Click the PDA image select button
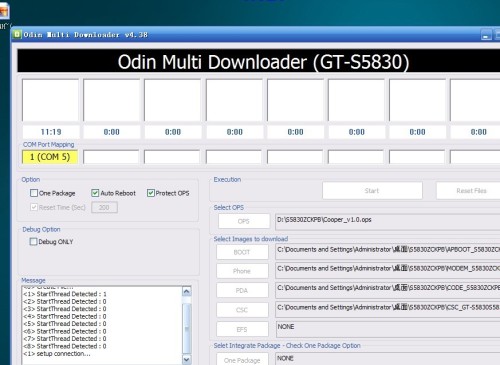500x365 pixels. pyautogui.click(x=242, y=290)
